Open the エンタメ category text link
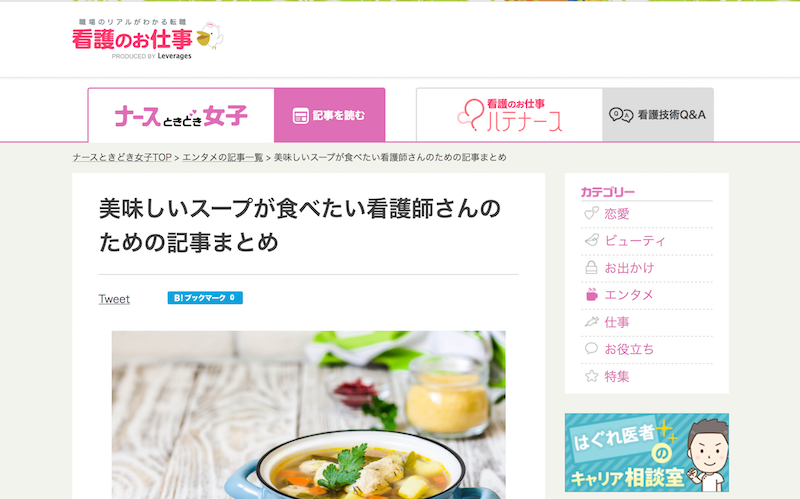 [x=629, y=294]
